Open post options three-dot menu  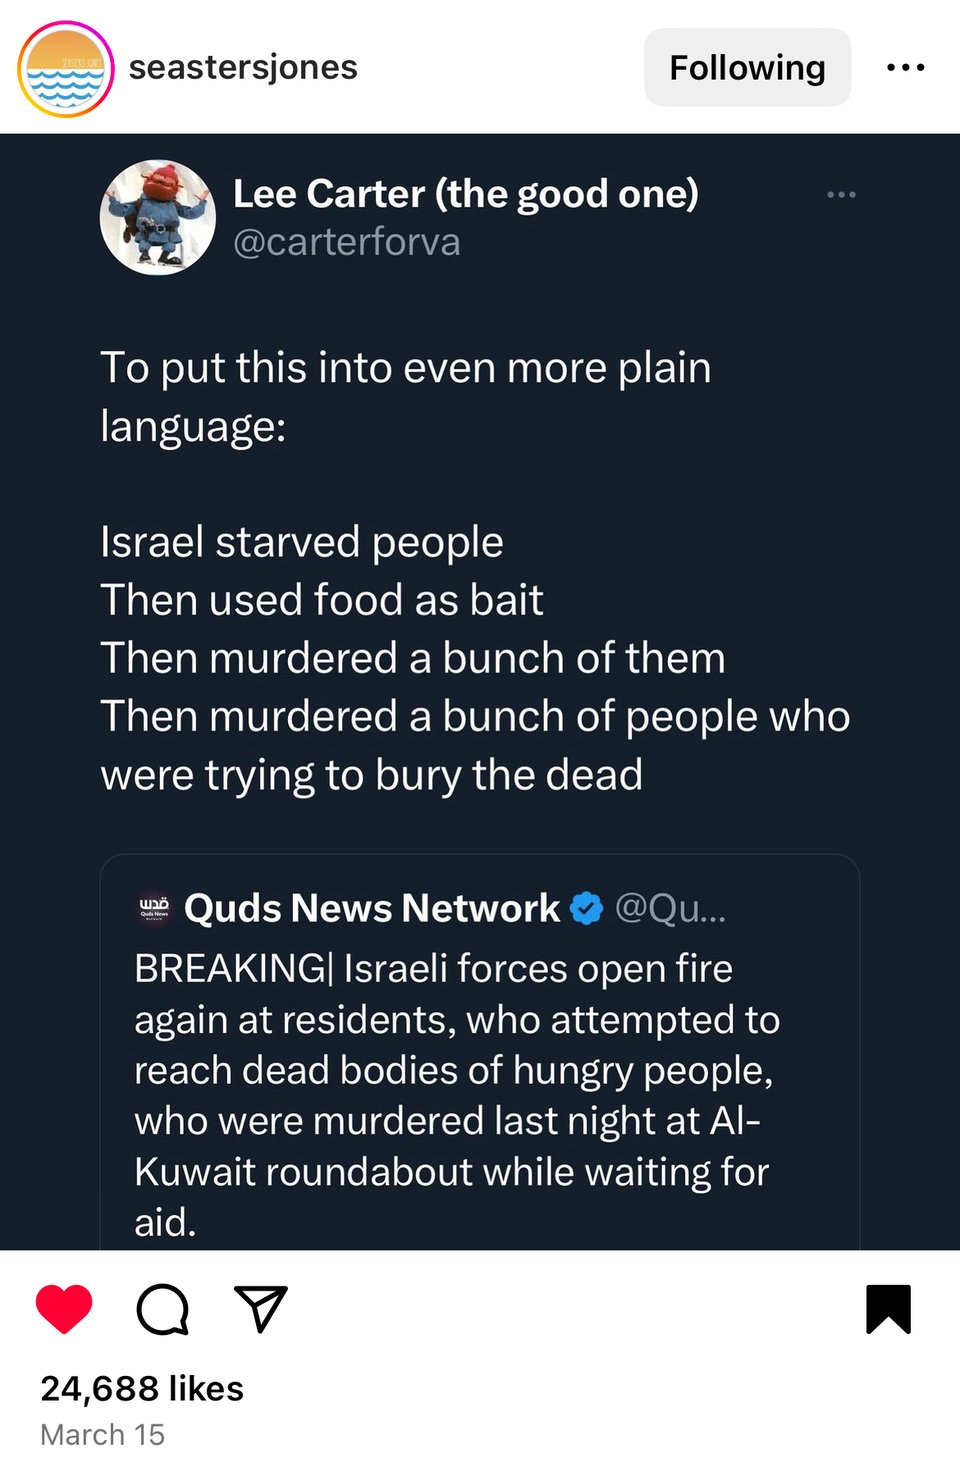click(x=905, y=68)
